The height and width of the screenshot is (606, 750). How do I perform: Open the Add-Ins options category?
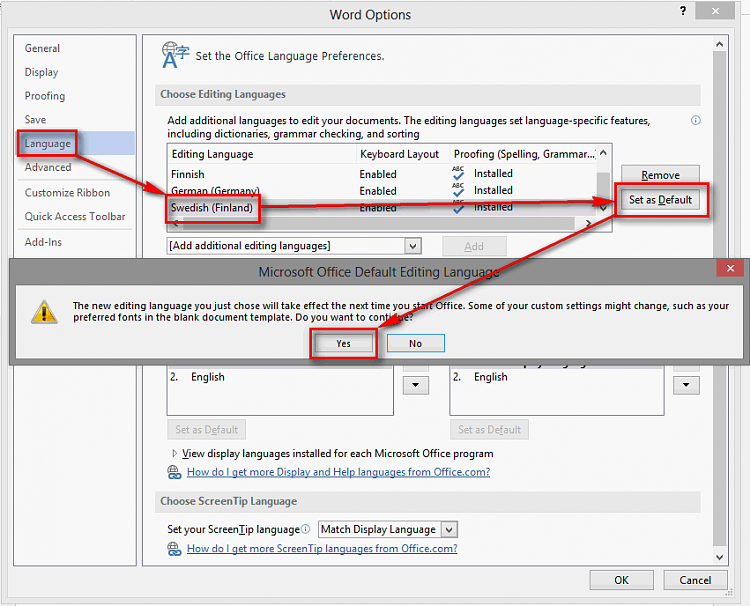pos(43,242)
